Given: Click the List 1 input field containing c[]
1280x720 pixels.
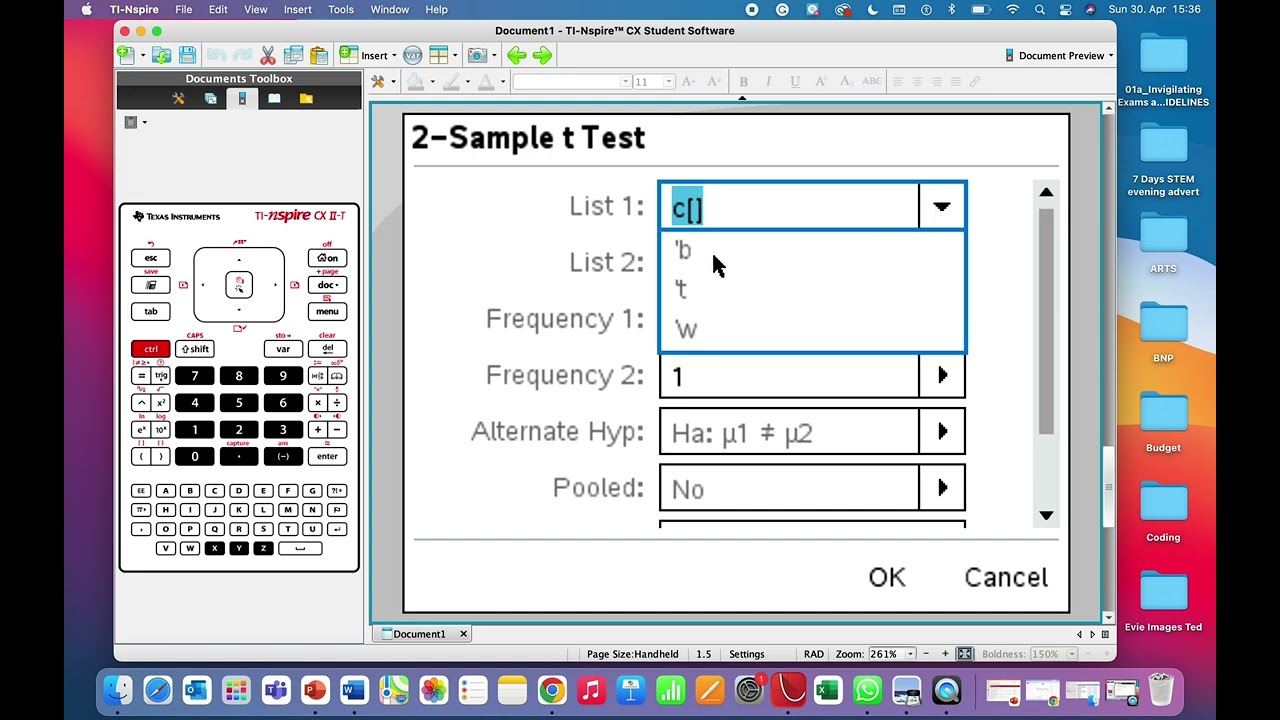Looking at the screenshot, I should pyautogui.click(x=789, y=206).
